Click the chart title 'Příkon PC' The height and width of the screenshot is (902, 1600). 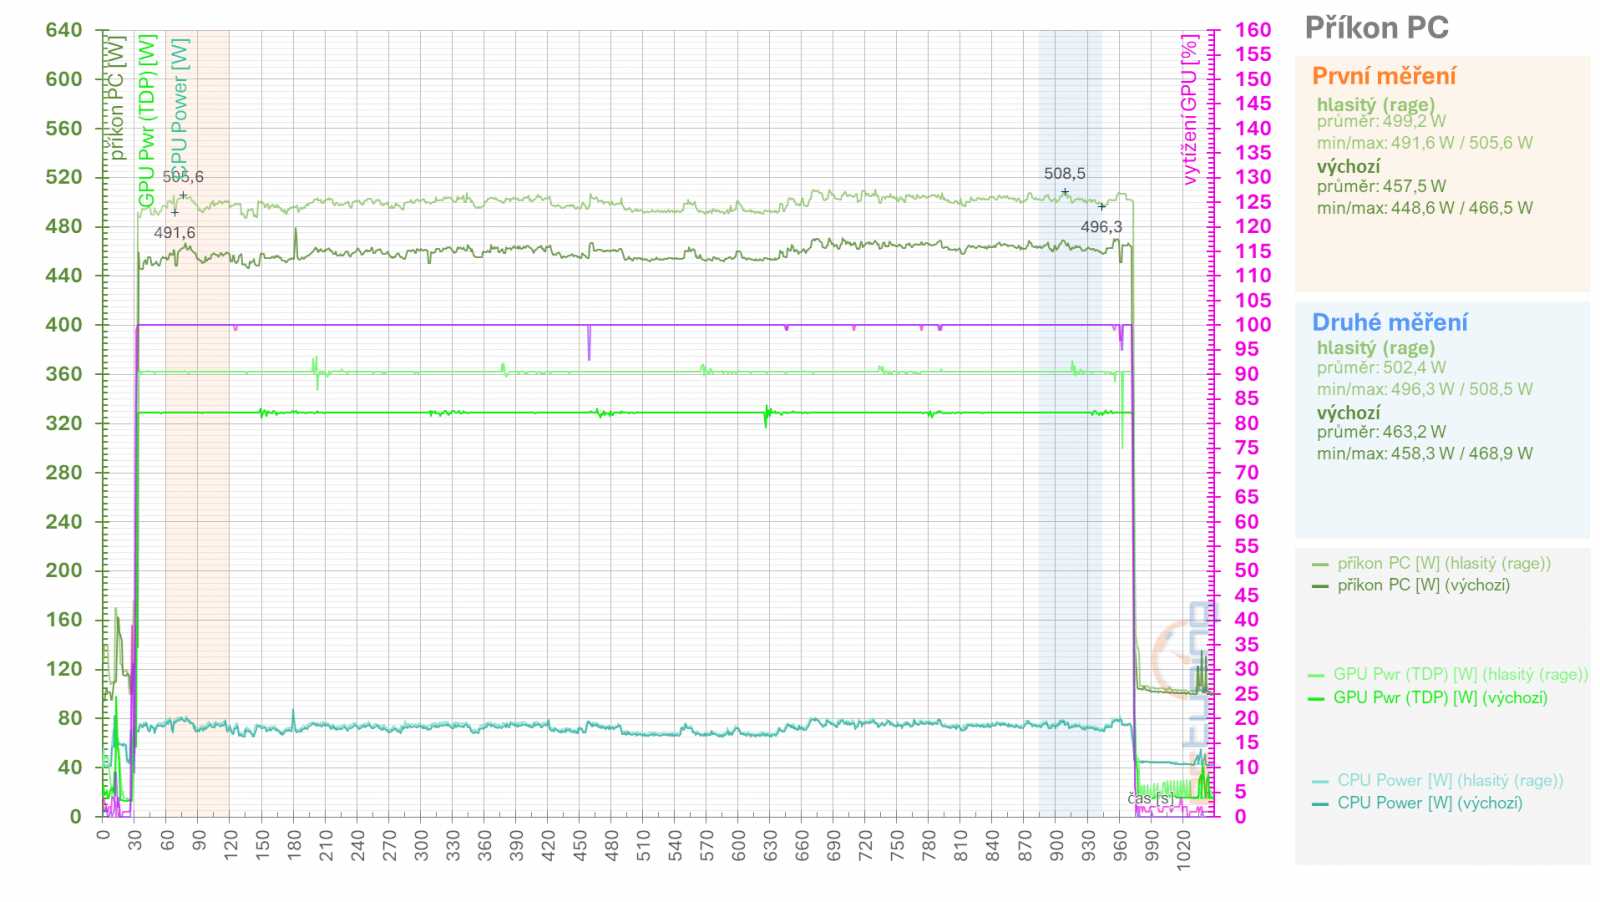click(x=1376, y=28)
